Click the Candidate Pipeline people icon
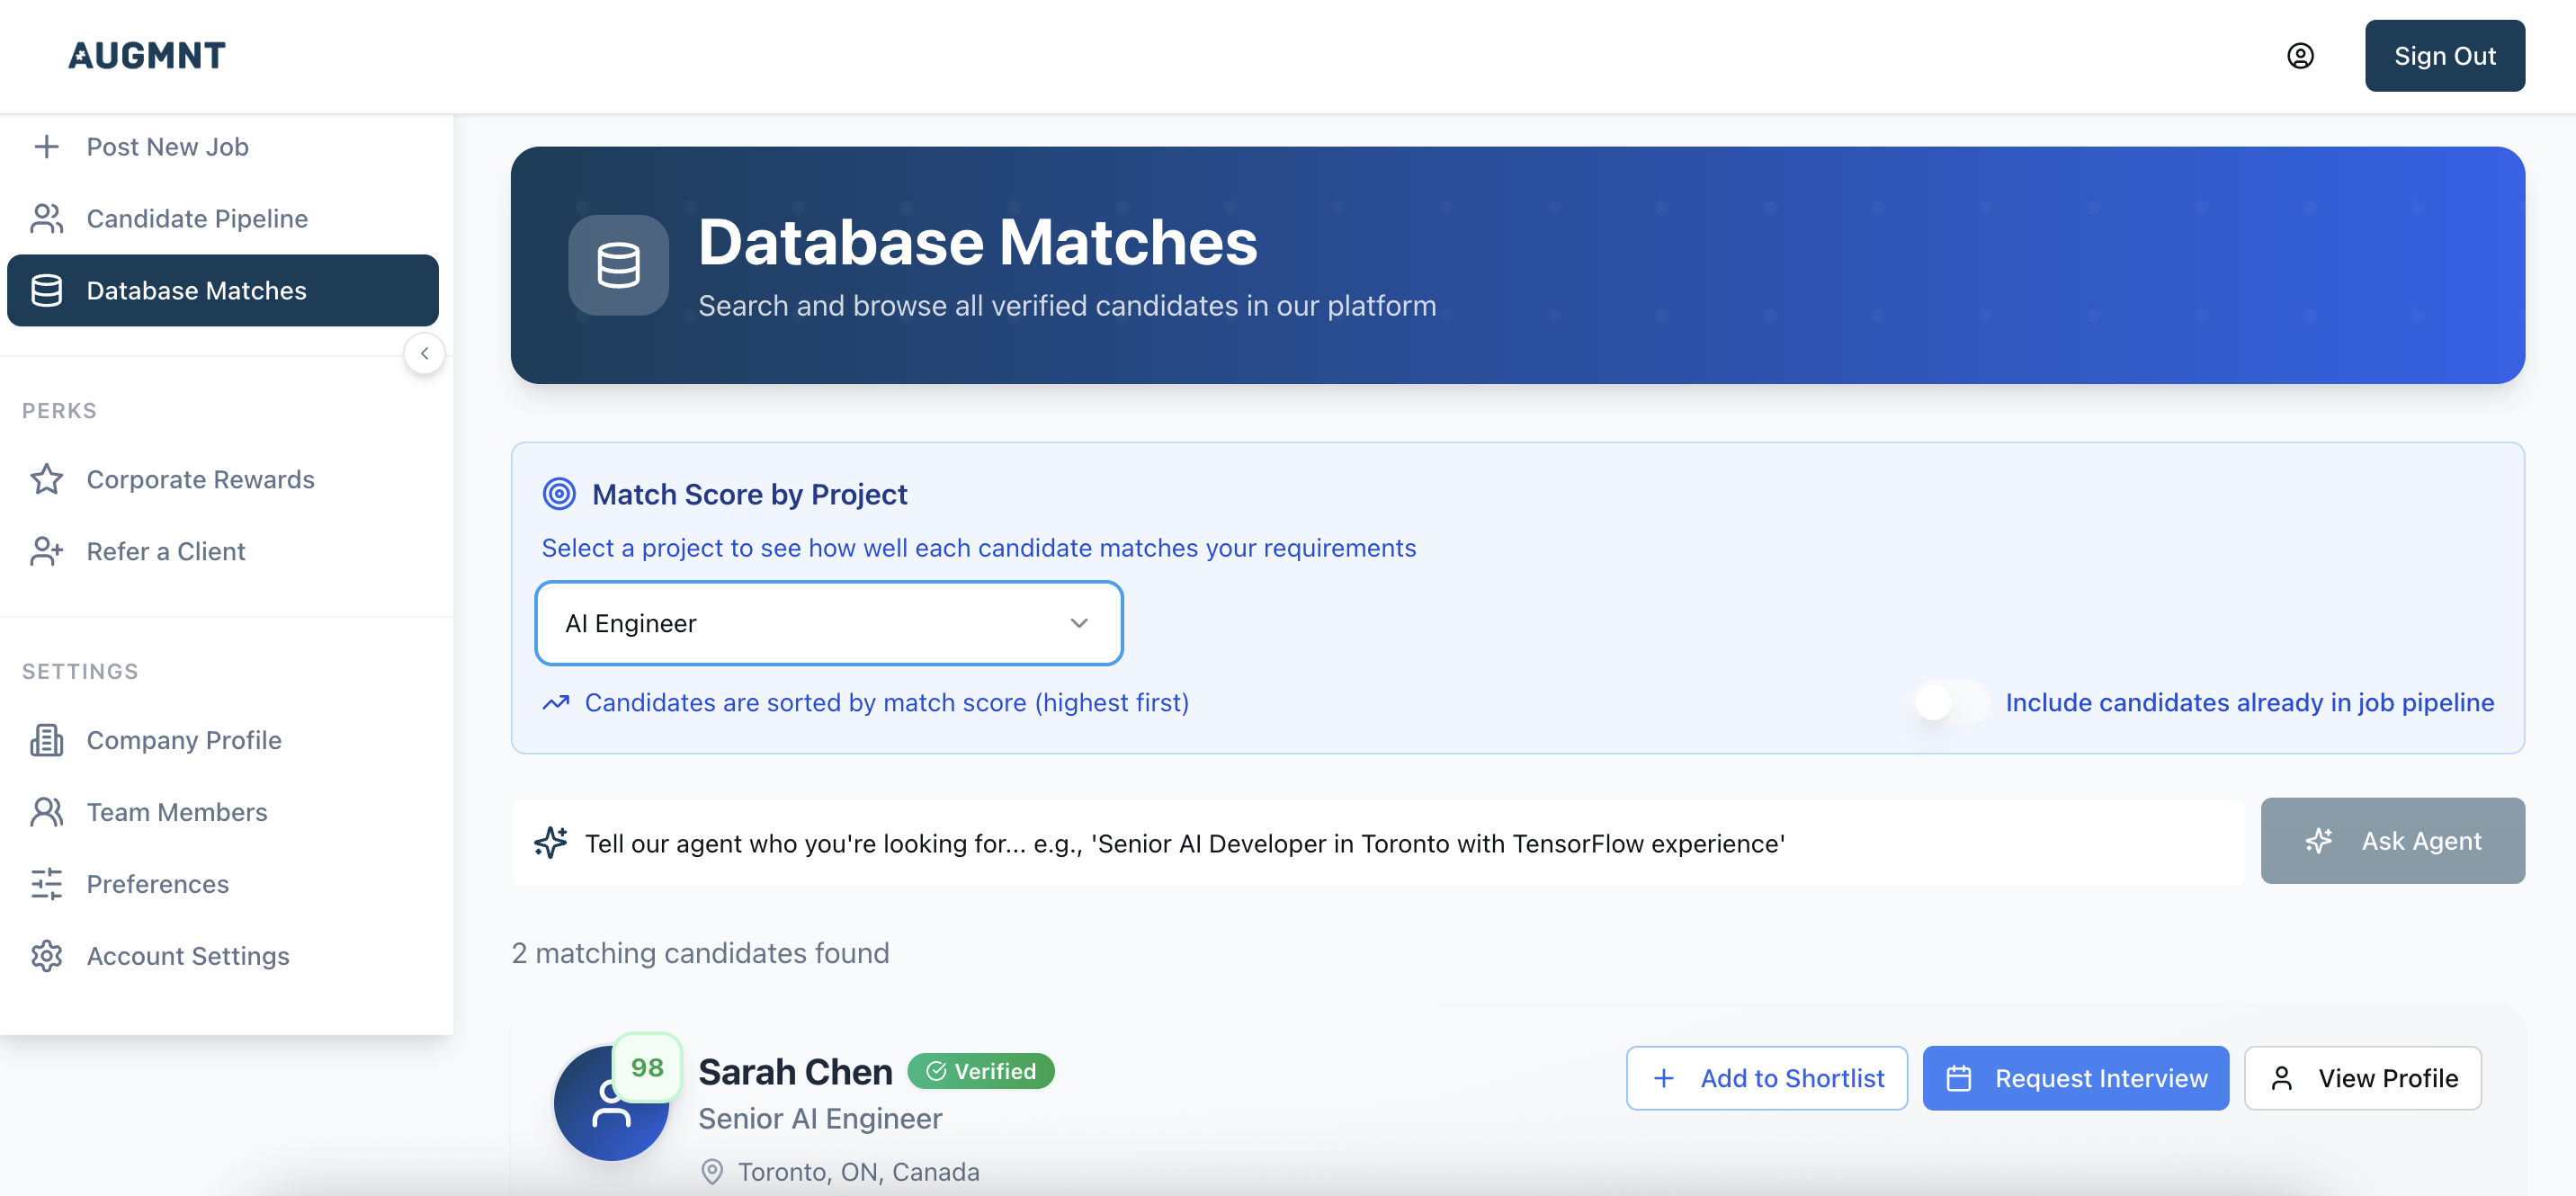 point(46,219)
